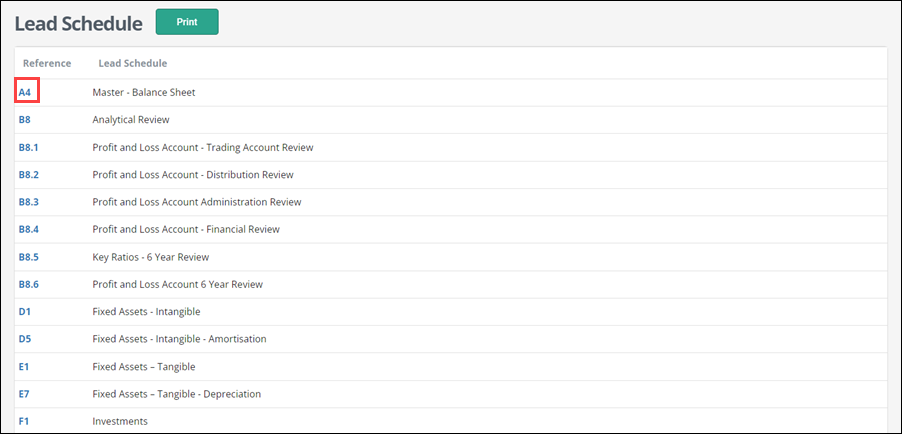Select the 'Investments' row text
The width and height of the screenshot is (902, 434).
tap(120, 421)
